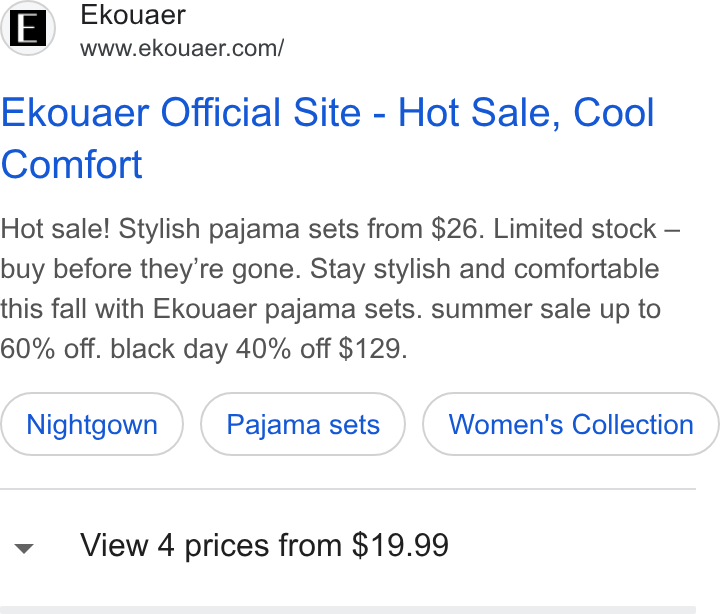Expand the 'View 4 prices' row

coord(348,546)
